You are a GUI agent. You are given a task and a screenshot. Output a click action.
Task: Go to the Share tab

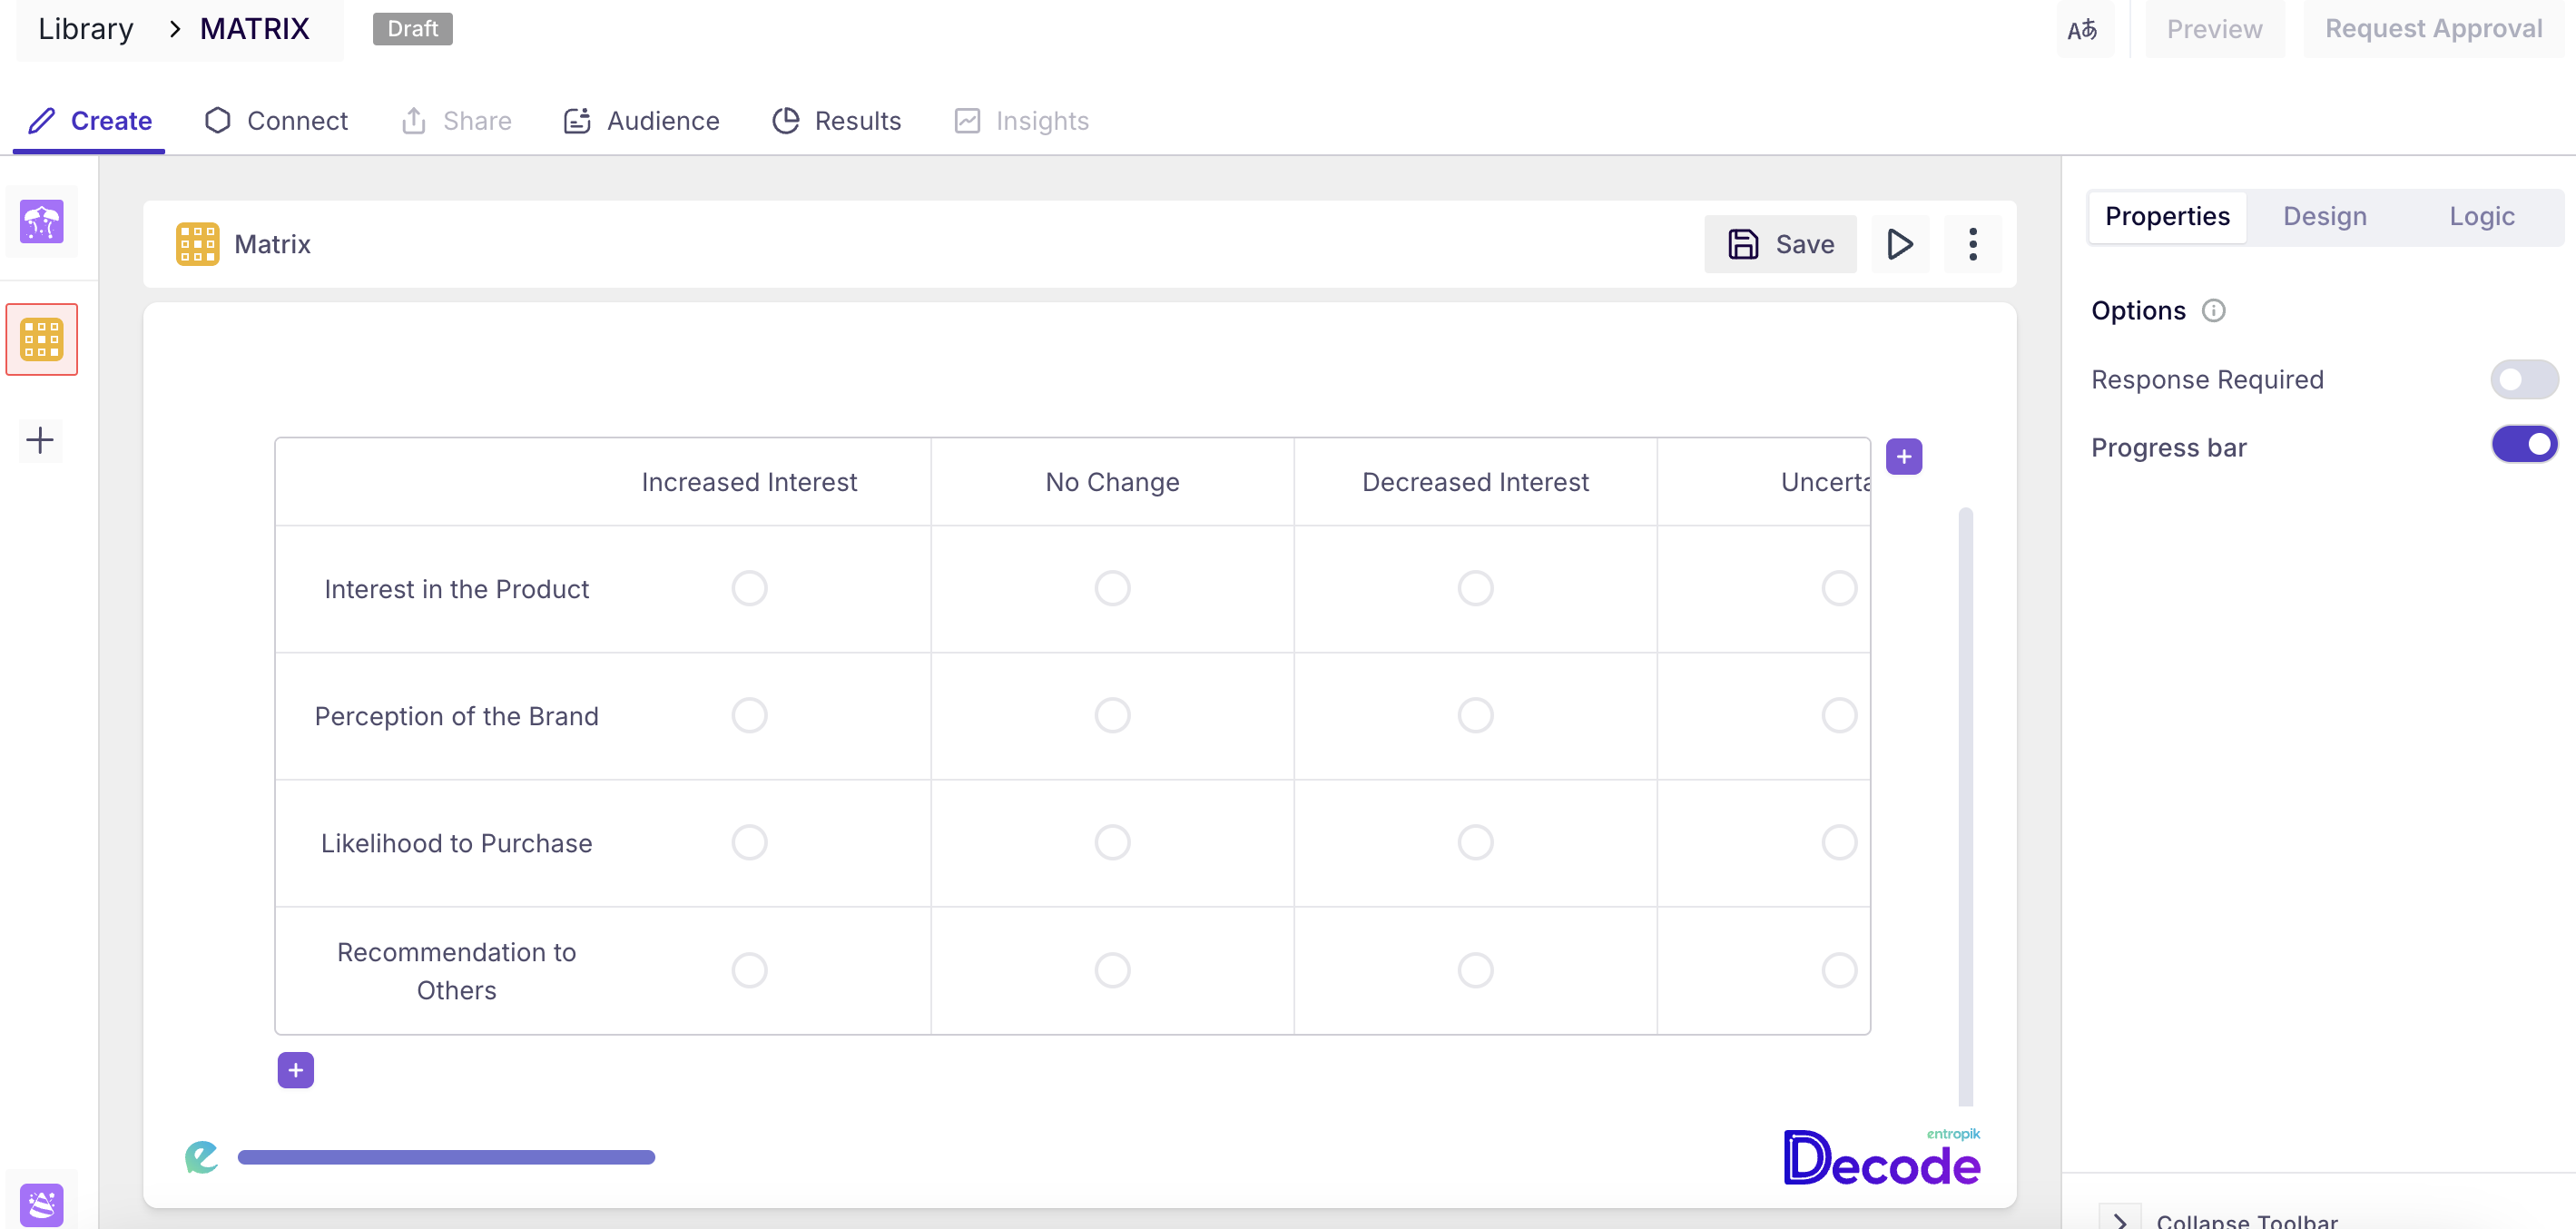click(x=456, y=121)
